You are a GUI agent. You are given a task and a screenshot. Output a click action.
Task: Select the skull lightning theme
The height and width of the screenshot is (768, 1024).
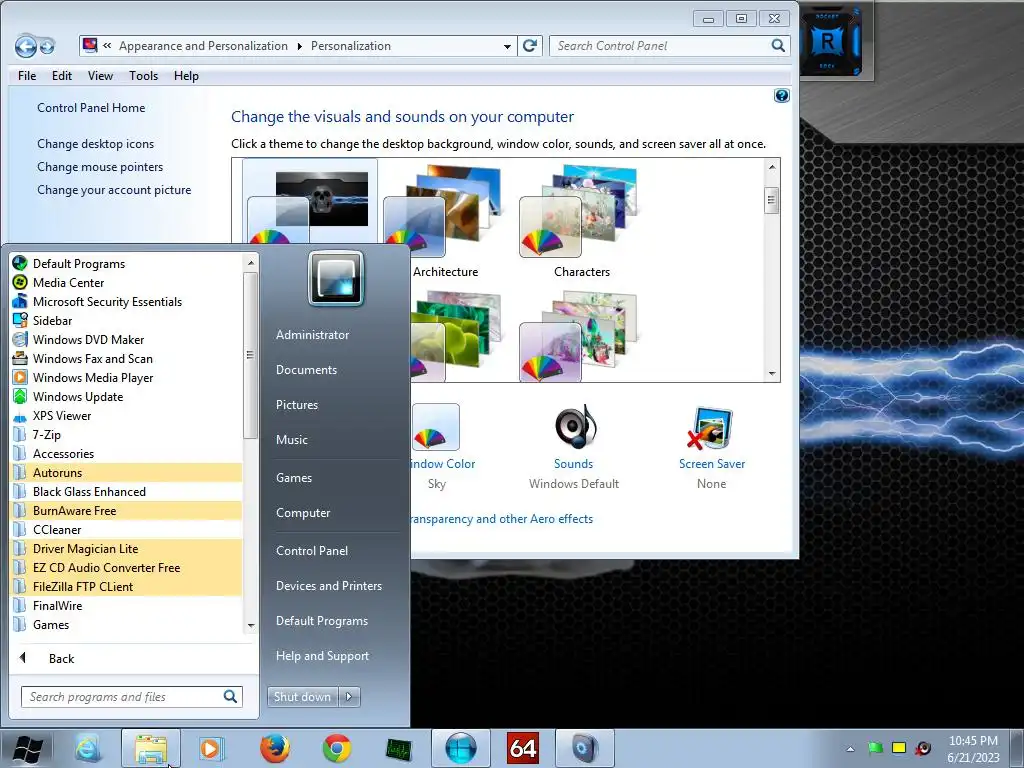click(x=310, y=202)
